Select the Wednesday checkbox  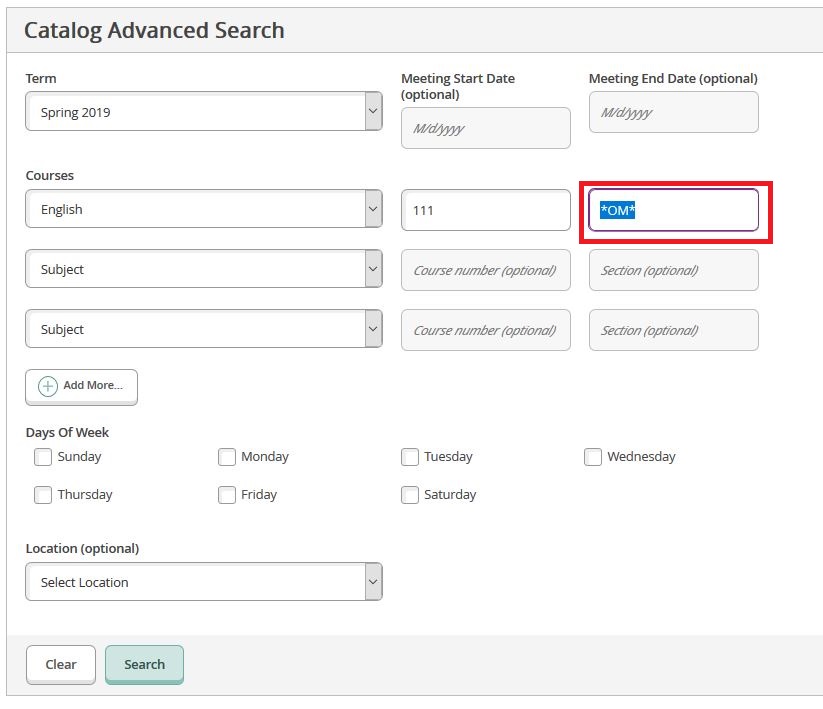click(x=593, y=457)
